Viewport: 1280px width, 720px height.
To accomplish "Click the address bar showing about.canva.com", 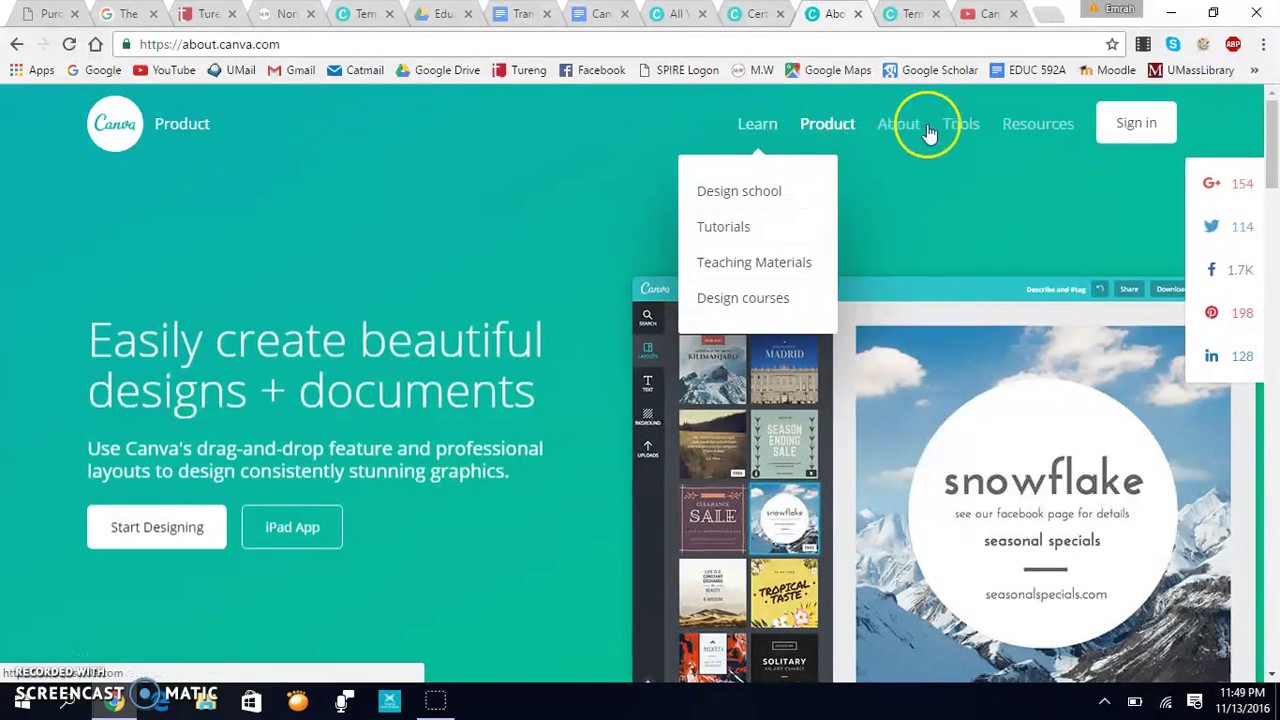I will pyautogui.click(x=610, y=44).
